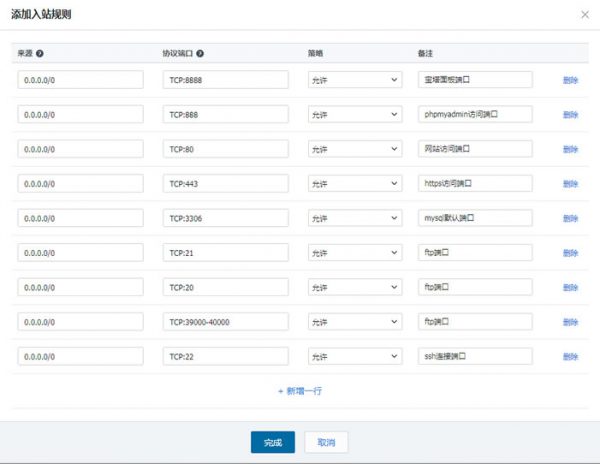This screenshot has height=464, width=600.
Task: Click the source field of the first row
Action: [x=80, y=80]
